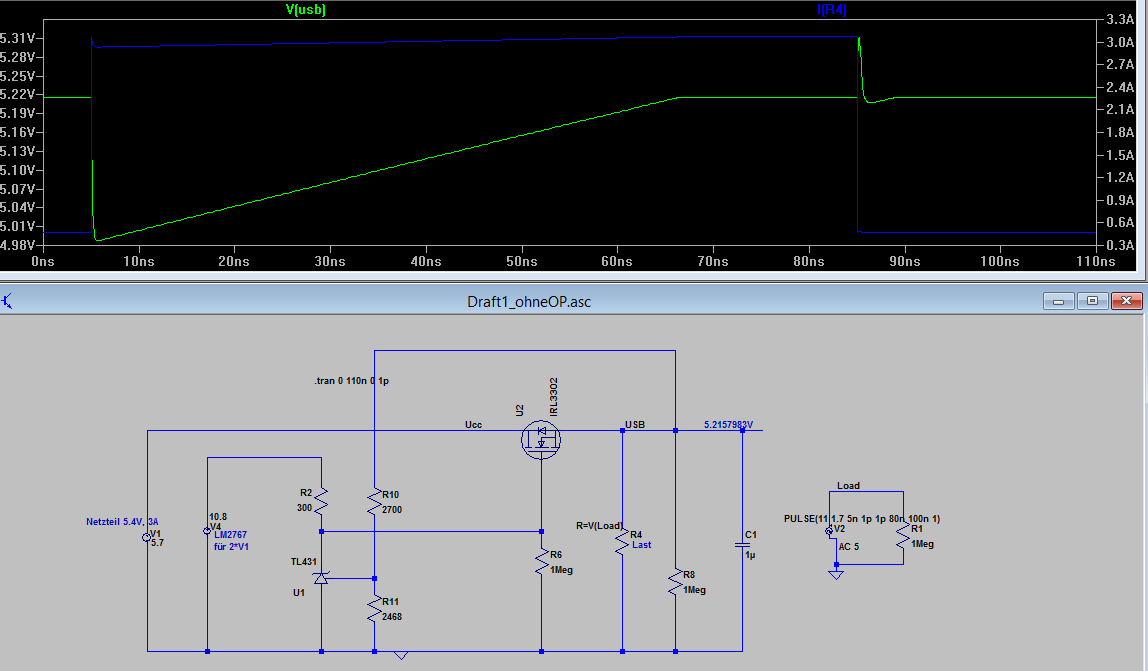
Task: Click the 2700 value of R10
Action: pyautogui.click(x=392, y=510)
